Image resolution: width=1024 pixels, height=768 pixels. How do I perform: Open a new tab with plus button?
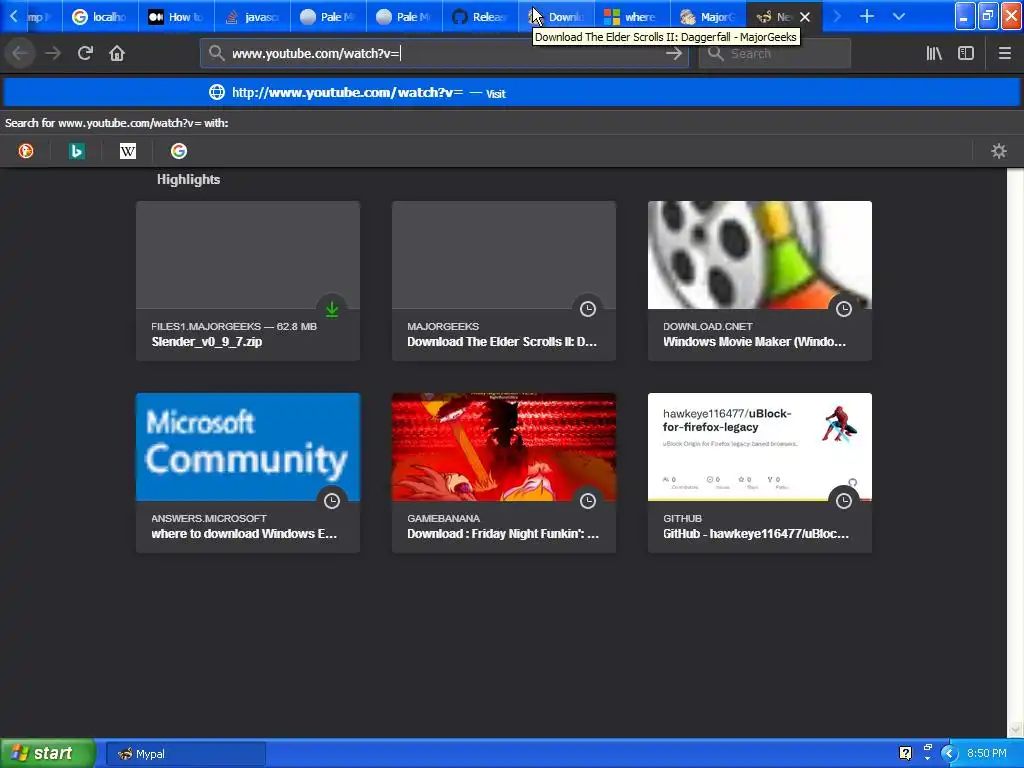pos(867,16)
